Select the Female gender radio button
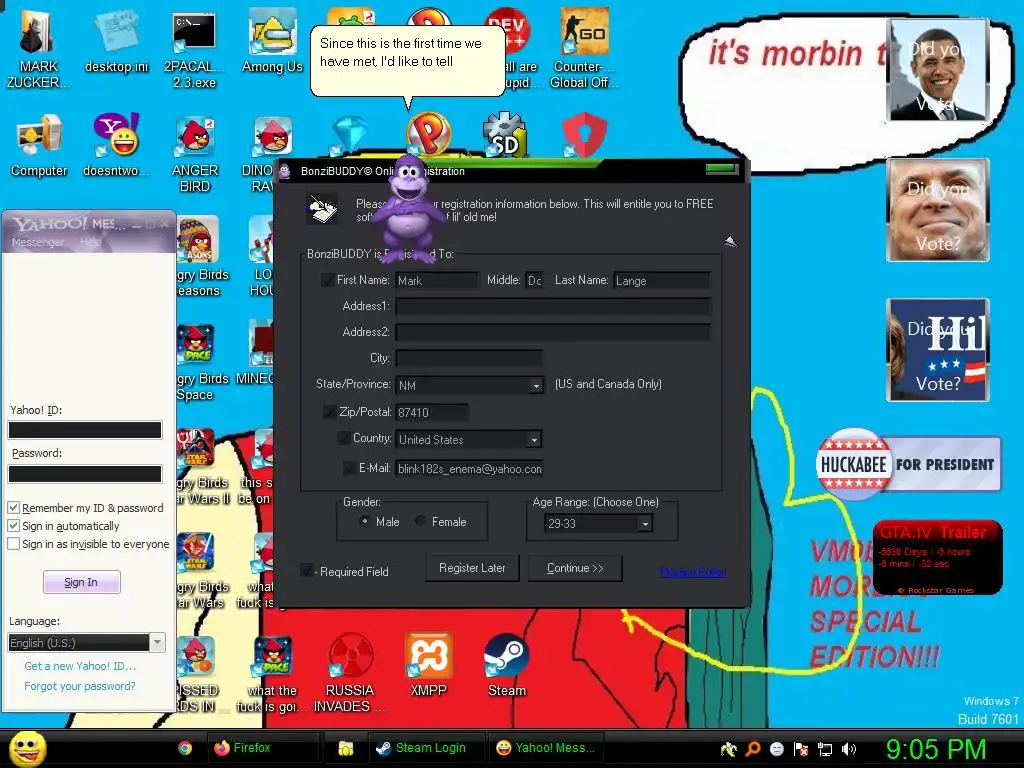The image size is (1024, 768). [x=420, y=521]
